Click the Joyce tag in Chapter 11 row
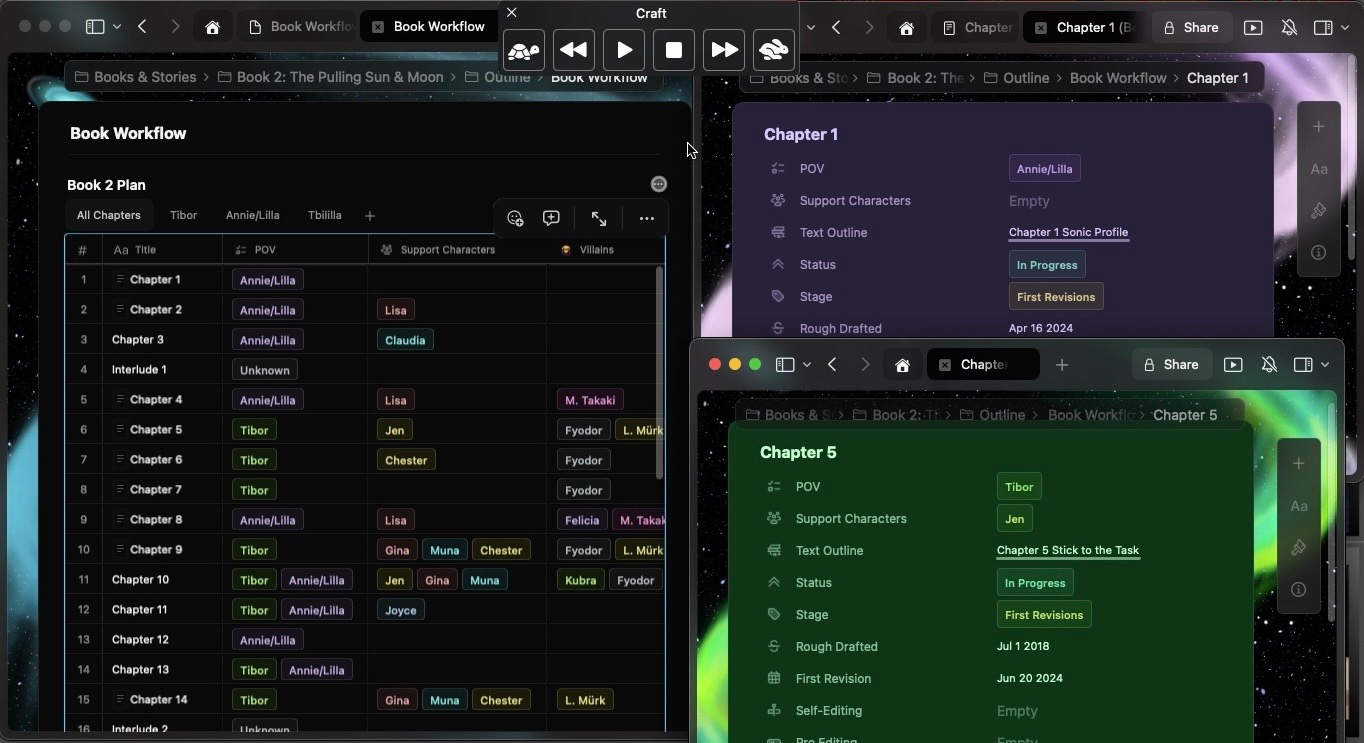 [400, 610]
